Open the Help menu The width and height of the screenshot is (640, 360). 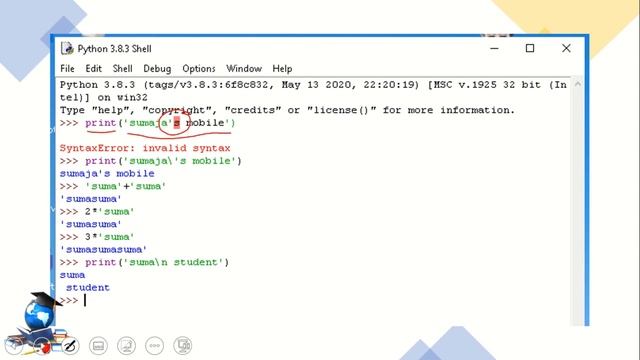click(282, 69)
